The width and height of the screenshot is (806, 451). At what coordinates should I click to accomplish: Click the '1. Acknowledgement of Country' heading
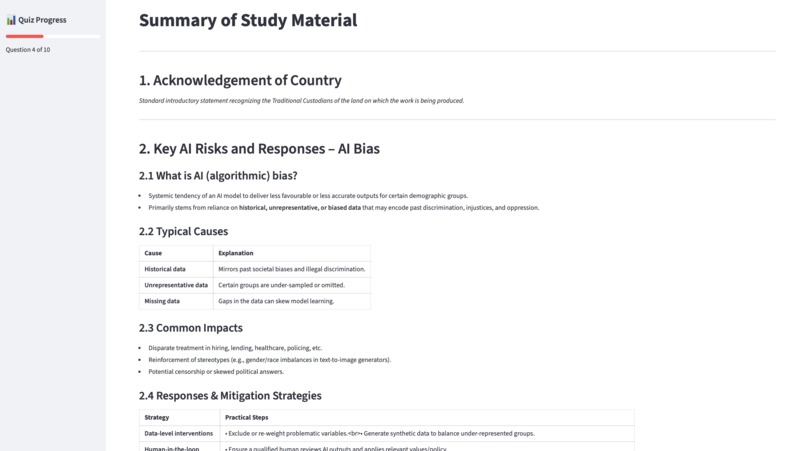(240, 80)
